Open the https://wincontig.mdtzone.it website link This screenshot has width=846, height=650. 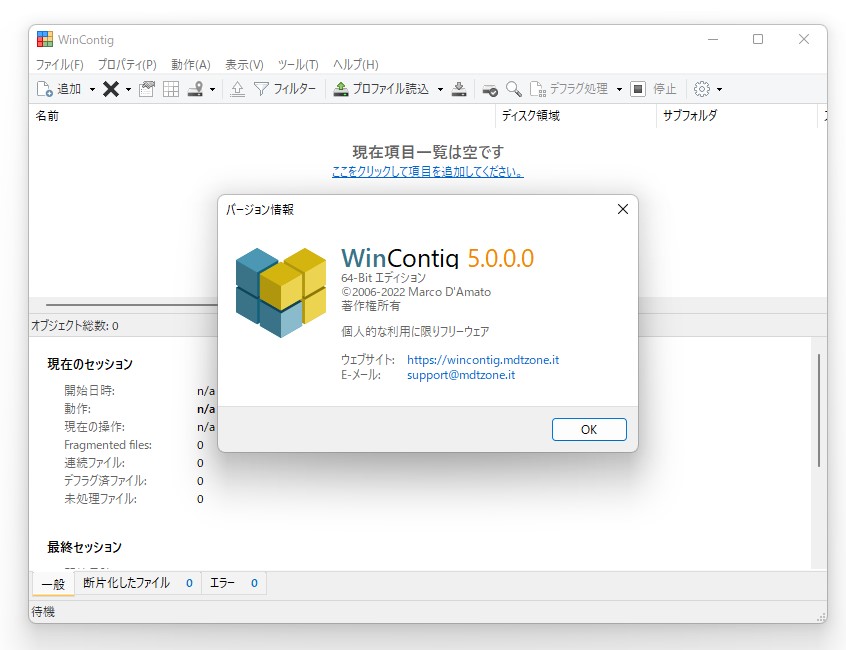point(483,360)
